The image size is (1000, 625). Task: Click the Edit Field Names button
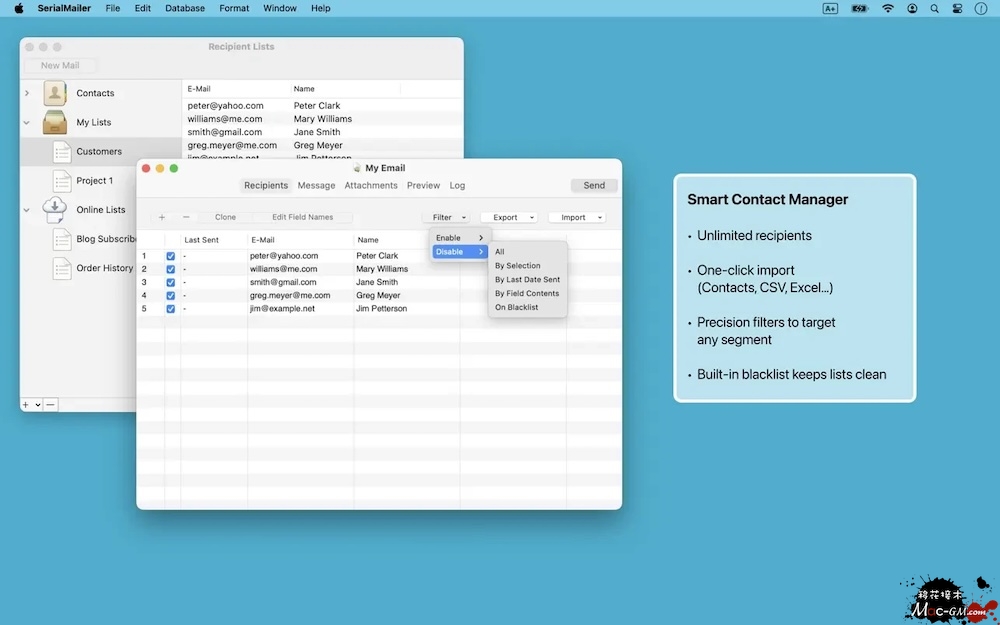tap(302, 217)
